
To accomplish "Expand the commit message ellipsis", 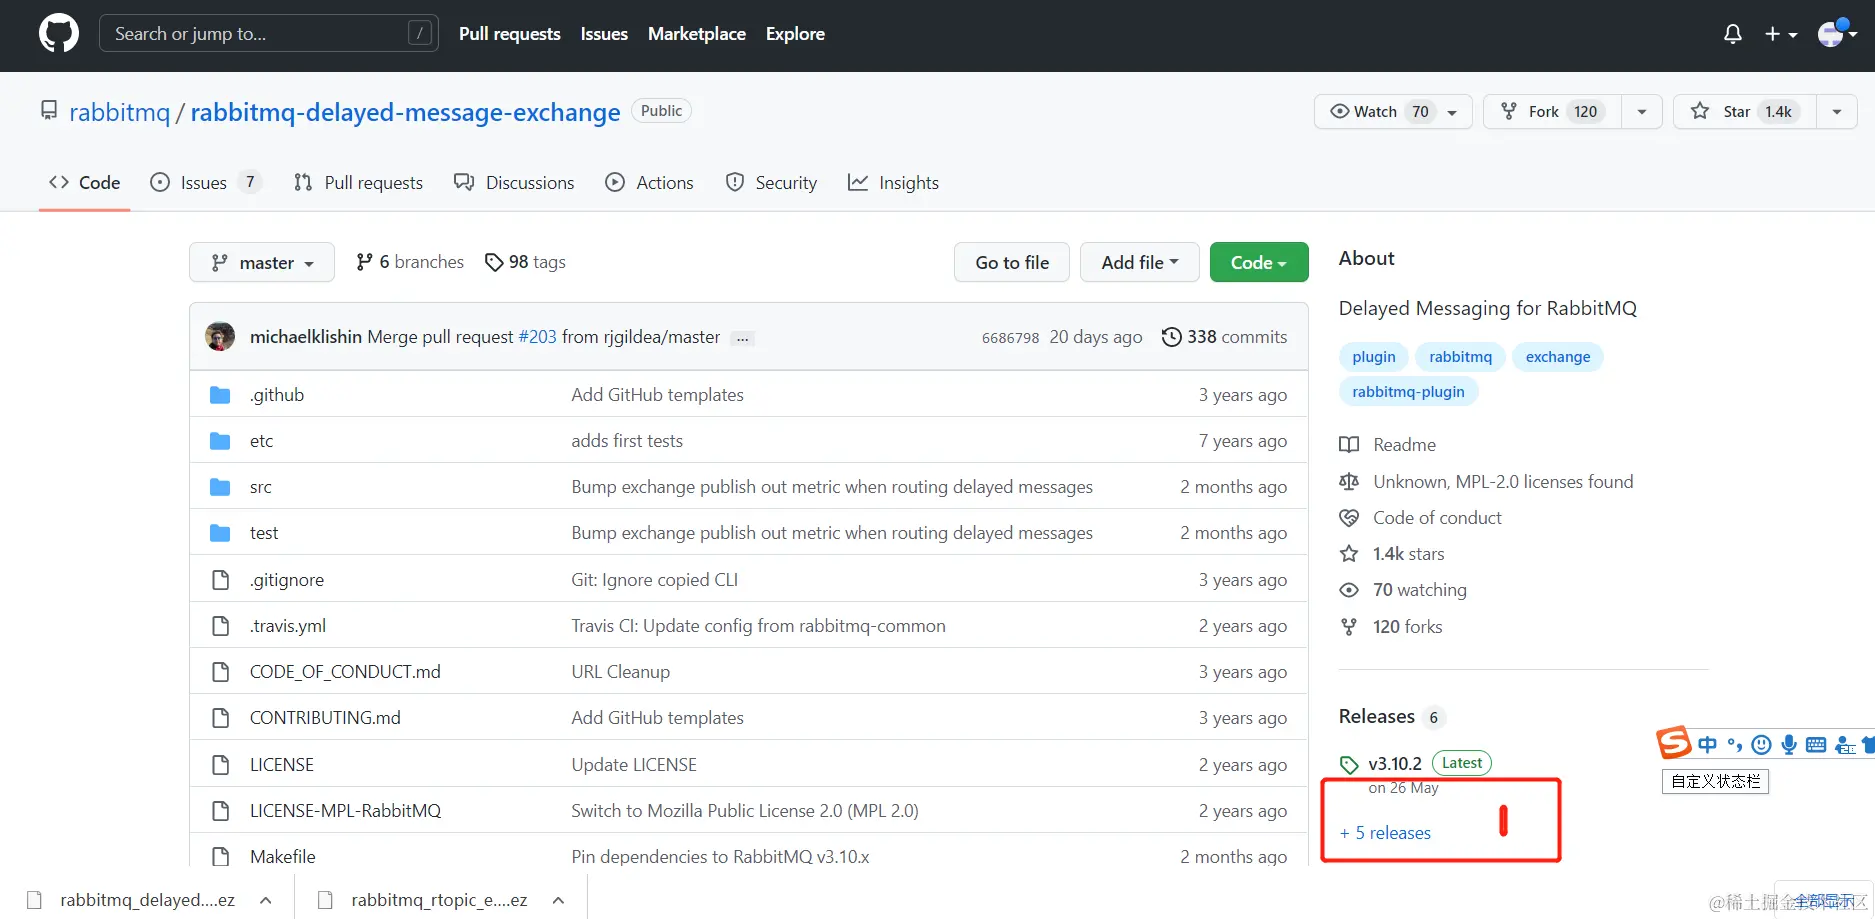I will point(743,338).
